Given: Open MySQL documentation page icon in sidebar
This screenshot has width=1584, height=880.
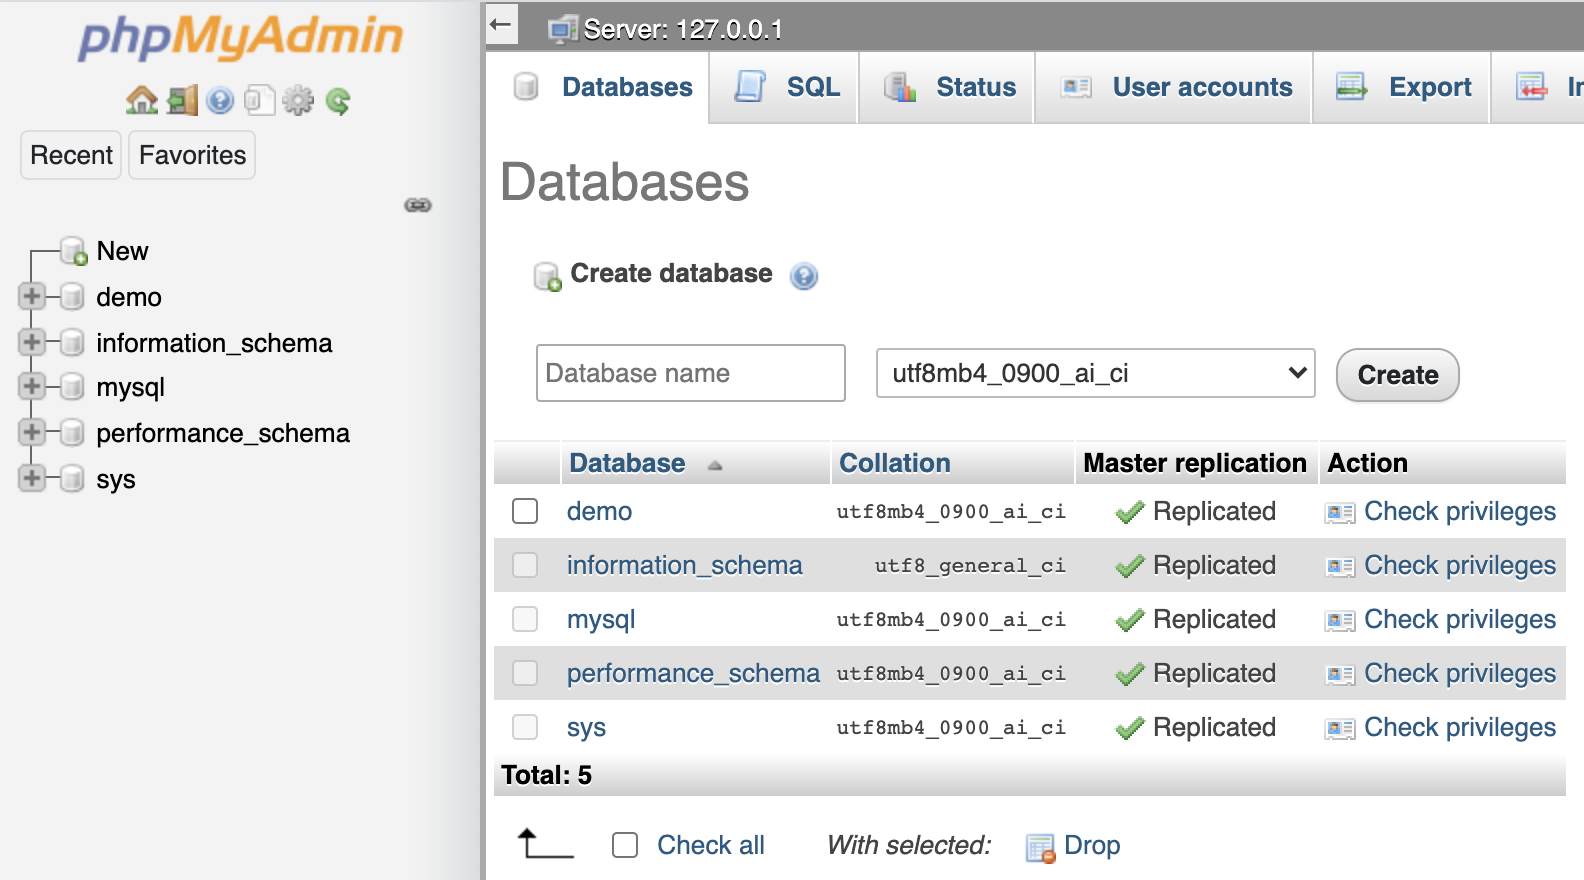Looking at the screenshot, I should (259, 100).
